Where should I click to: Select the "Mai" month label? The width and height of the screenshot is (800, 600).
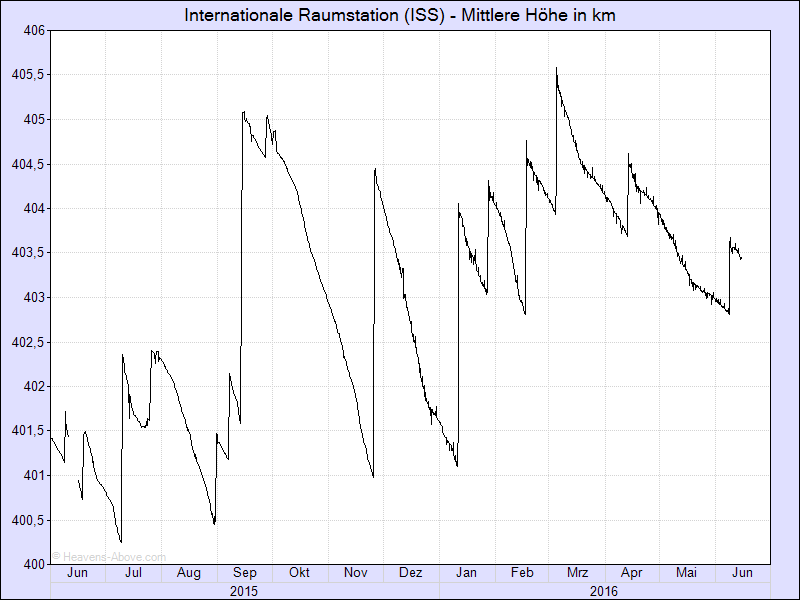click(686, 573)
